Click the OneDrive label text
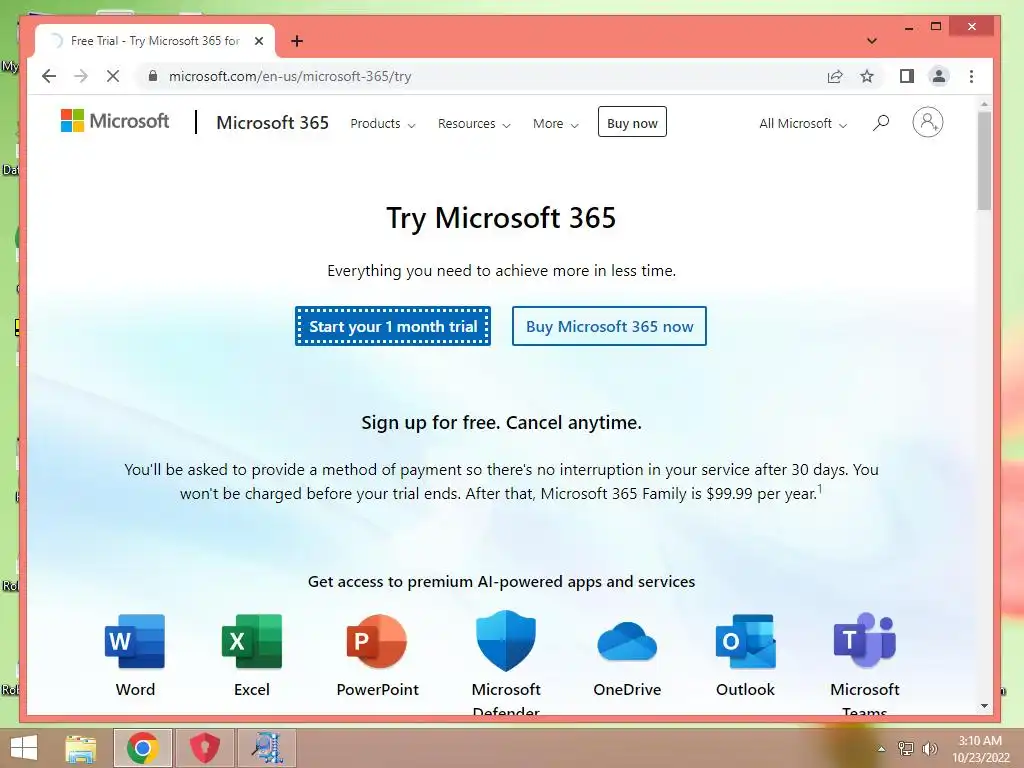The width and height of the screenshot is (1024, 768). click(x=627, y=690)
